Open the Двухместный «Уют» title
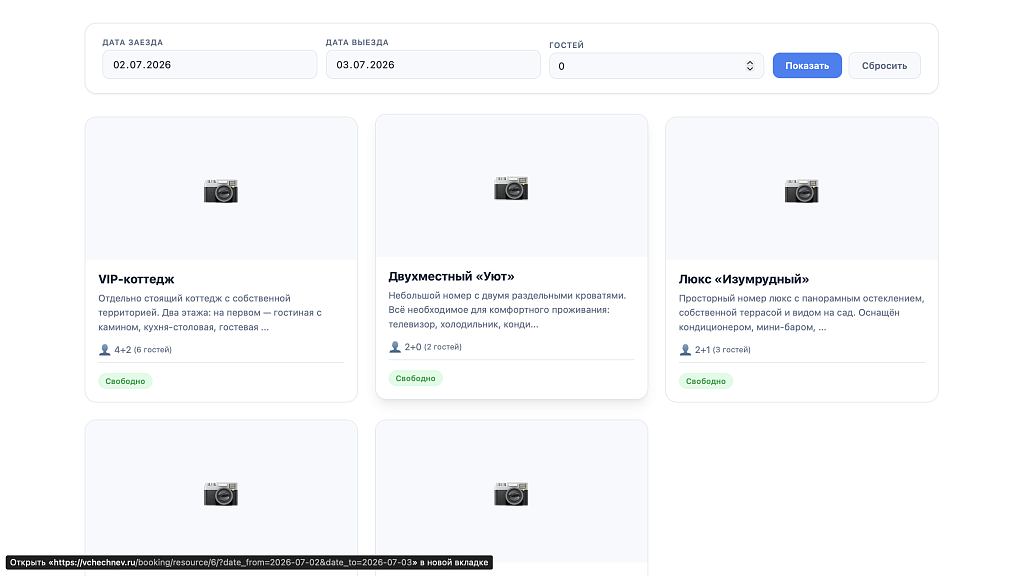The height and width of the screenshot is (576, 1024). tap(451, 276)
